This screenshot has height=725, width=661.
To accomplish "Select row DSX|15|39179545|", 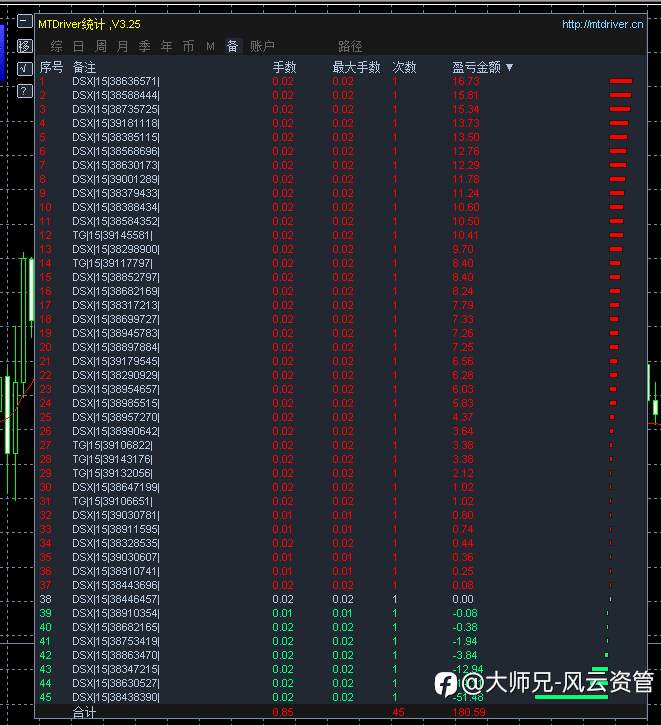I will 341,361.
